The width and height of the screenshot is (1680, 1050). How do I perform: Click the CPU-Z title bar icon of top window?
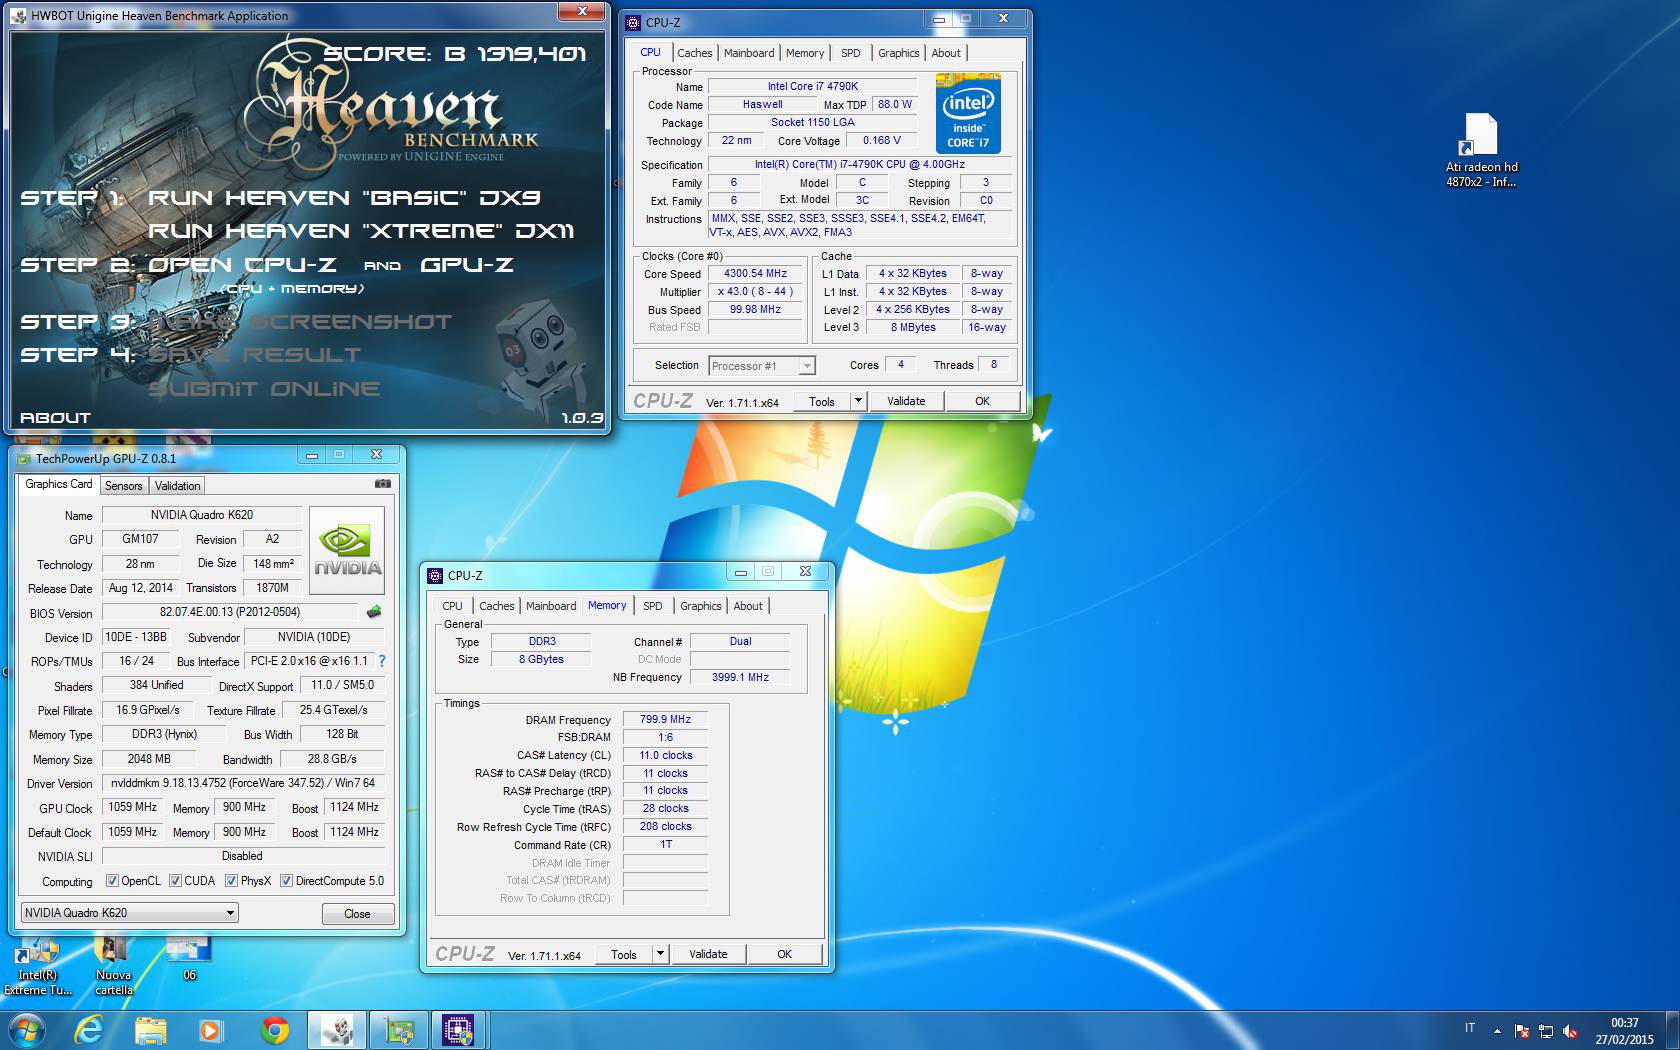633,22
